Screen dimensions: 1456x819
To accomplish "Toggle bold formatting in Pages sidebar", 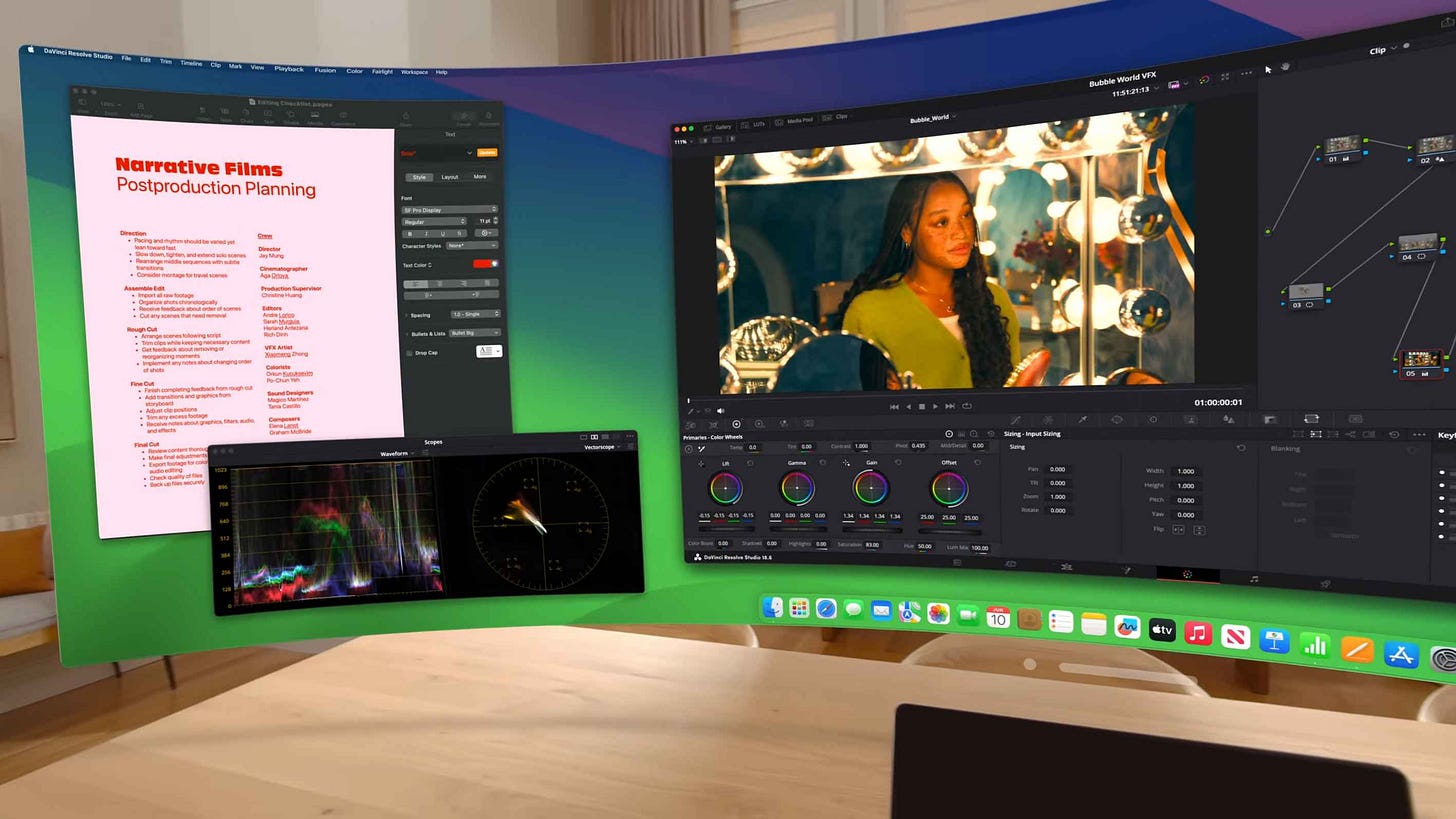I will (410, 233).
